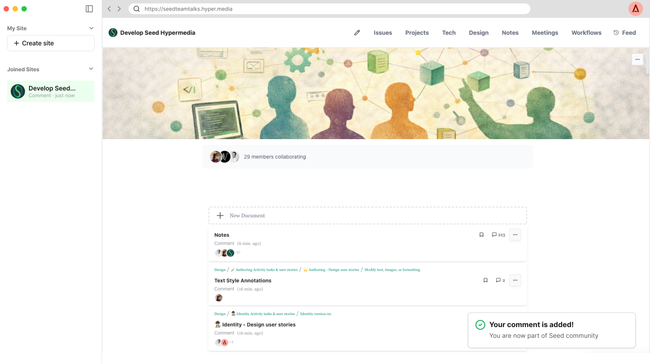Viewport: 650px width, 364px height.
Task: Select Develop Seed in Joined Sites
Action: point(51,91)
